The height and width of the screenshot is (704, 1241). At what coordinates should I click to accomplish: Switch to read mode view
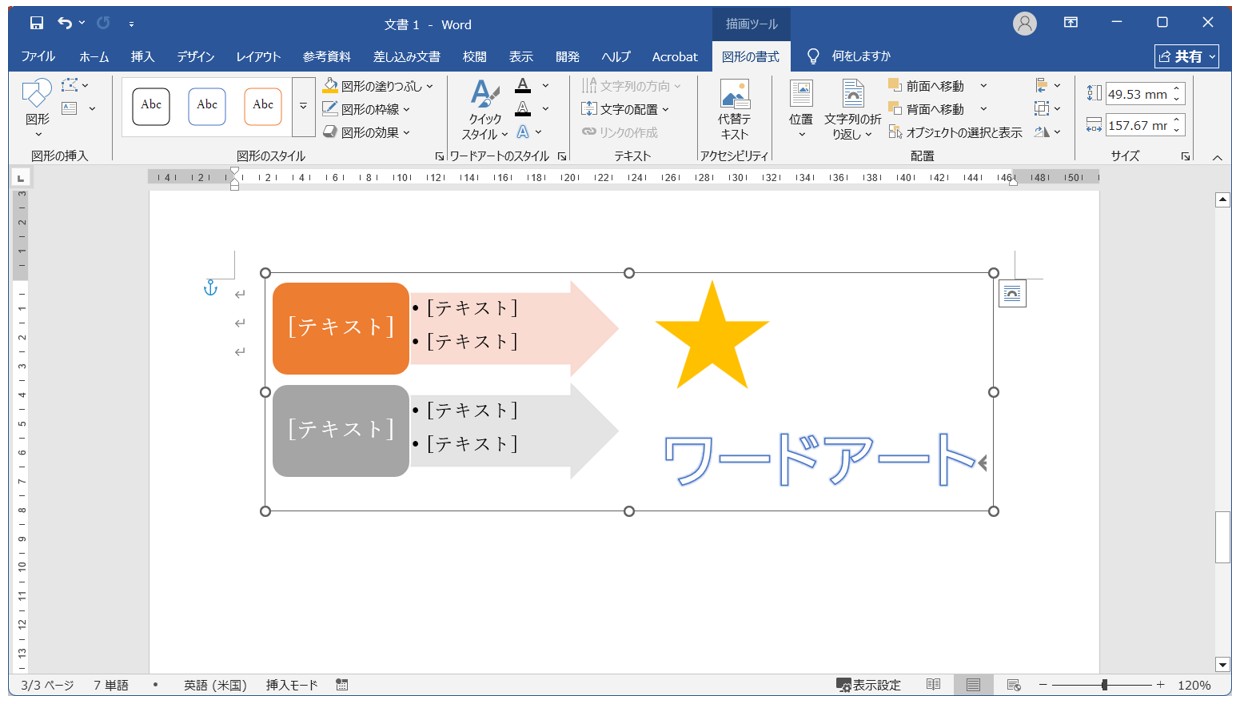(933, 685)
